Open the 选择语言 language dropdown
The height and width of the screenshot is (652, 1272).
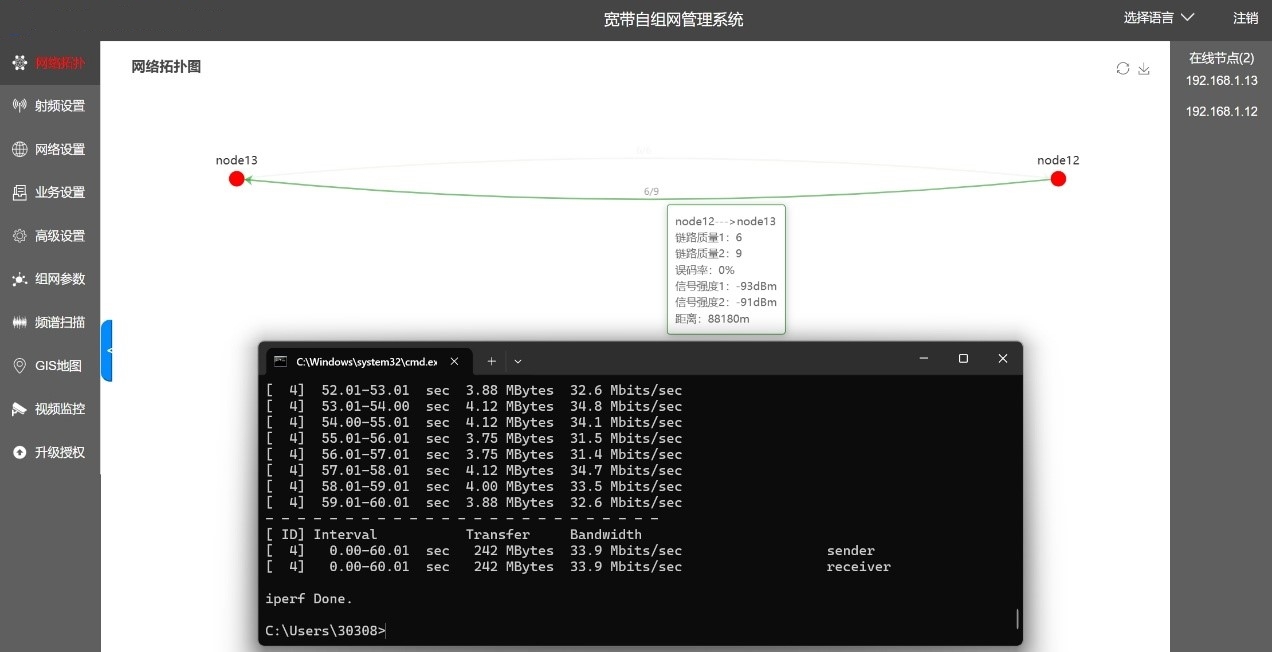click(x=1159, y=17)
